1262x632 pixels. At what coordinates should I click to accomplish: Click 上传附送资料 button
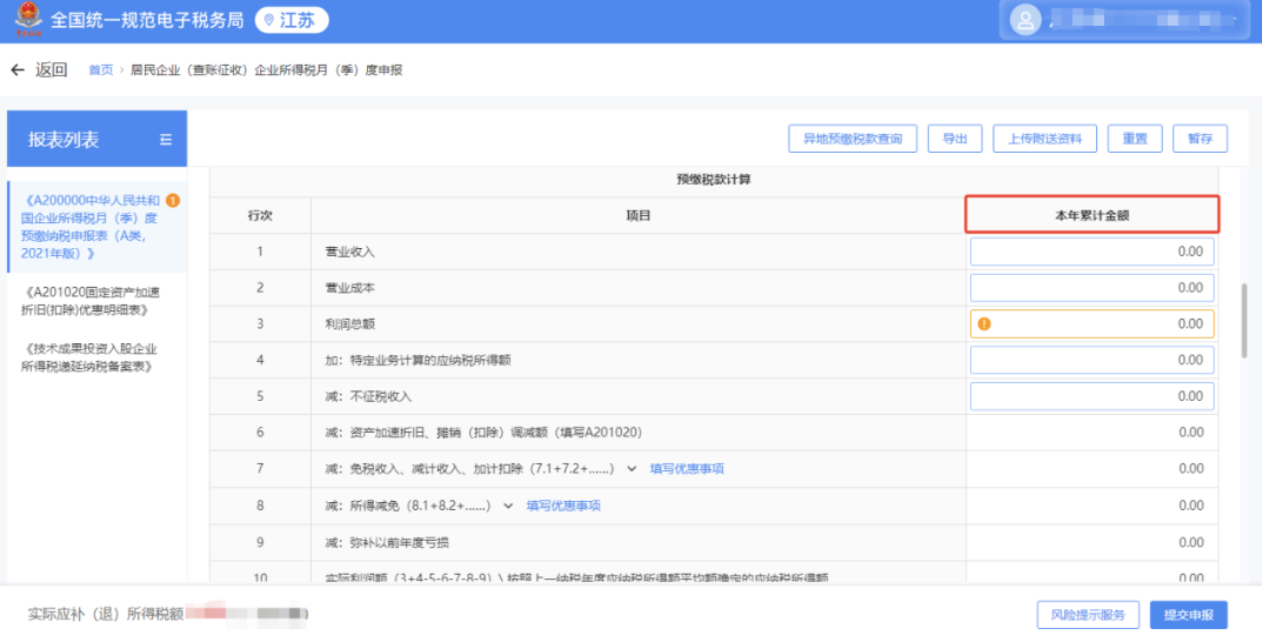(x=1045, y=139)
